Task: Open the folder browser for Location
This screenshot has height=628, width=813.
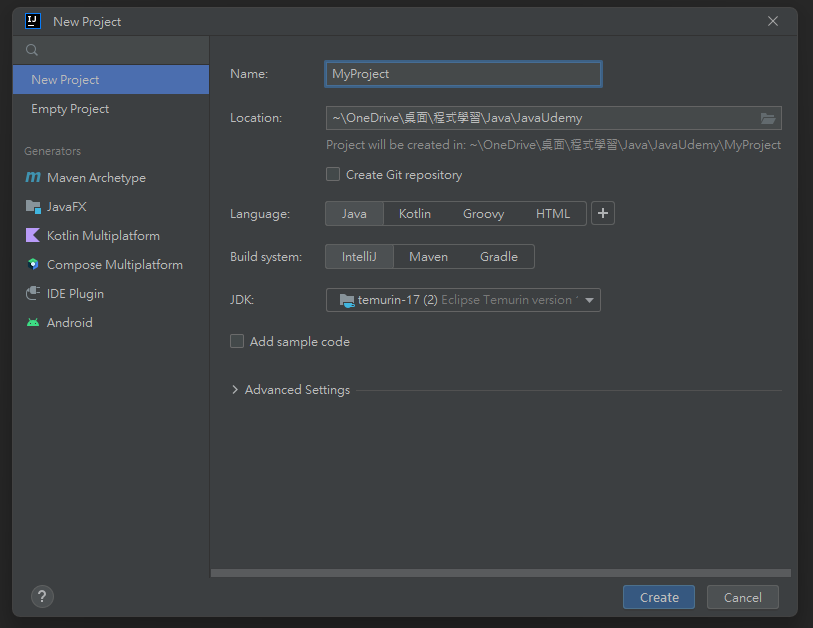Action: click(768, 118)
